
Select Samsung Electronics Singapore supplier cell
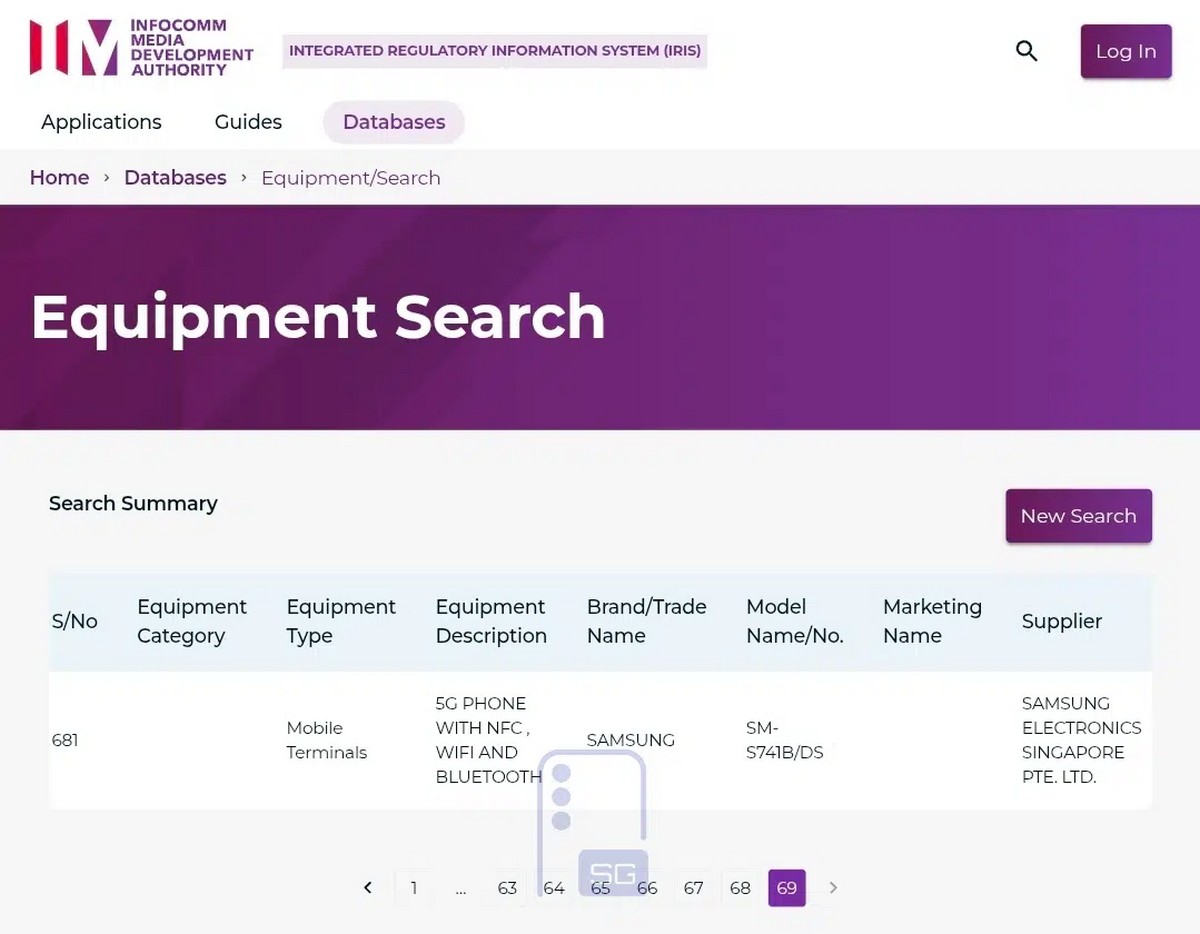(1082, 740)
